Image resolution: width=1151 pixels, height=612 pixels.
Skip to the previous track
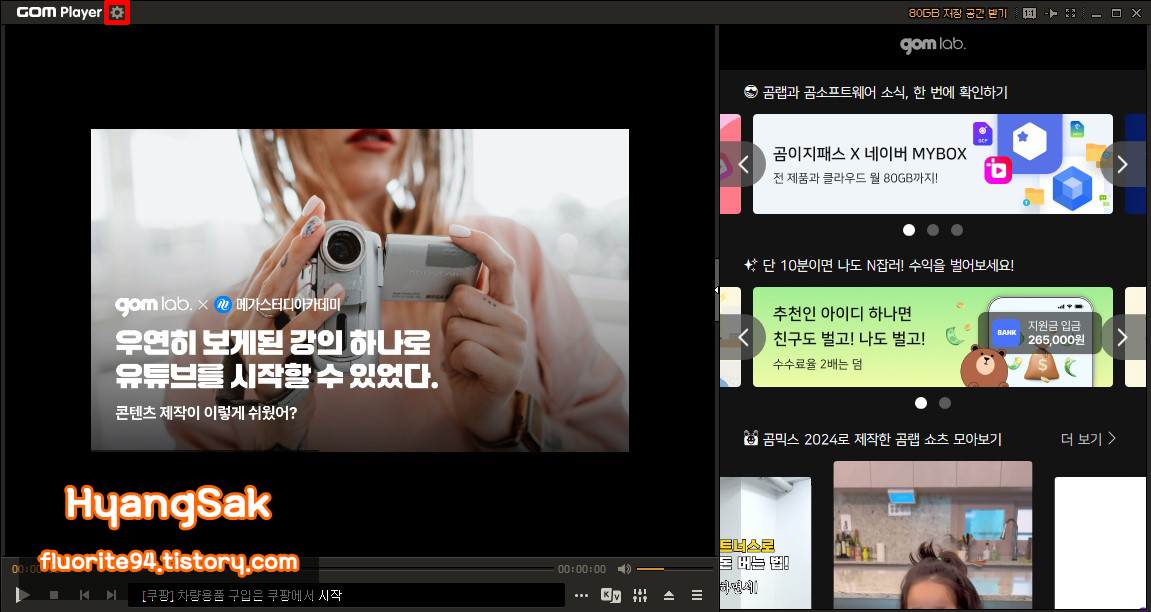click(84, 595)
